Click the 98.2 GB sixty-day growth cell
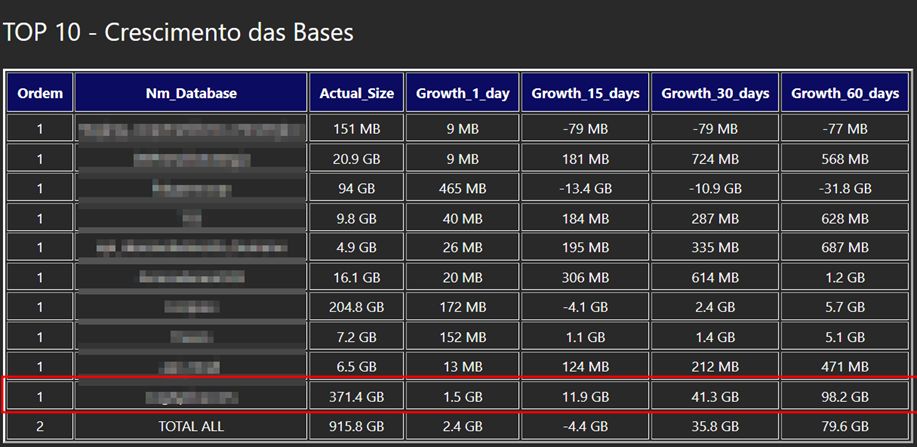The width and height of the screenshot is (917, 447). point(845,397)
